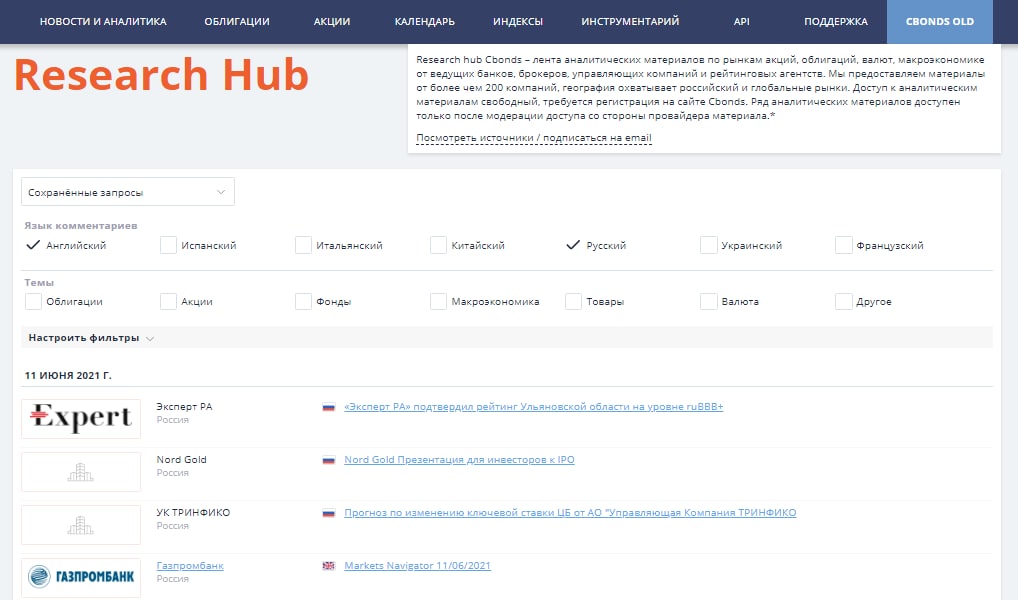This screenshot has width=1018, height=600.
Task: Open the Поддержка menu
Action: point(836,21)
